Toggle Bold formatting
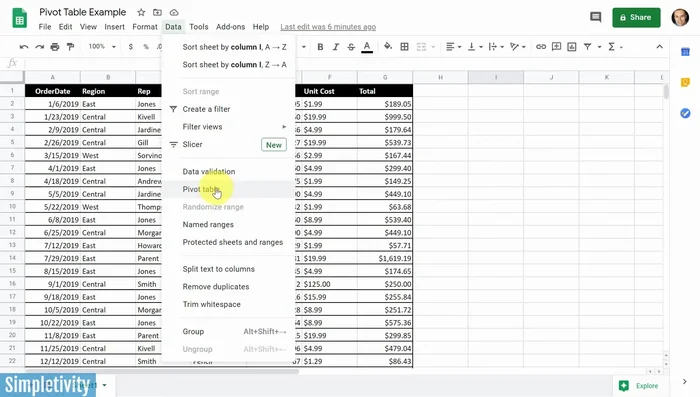This screenshot has width=700, height=397. [x=320, y=46]
